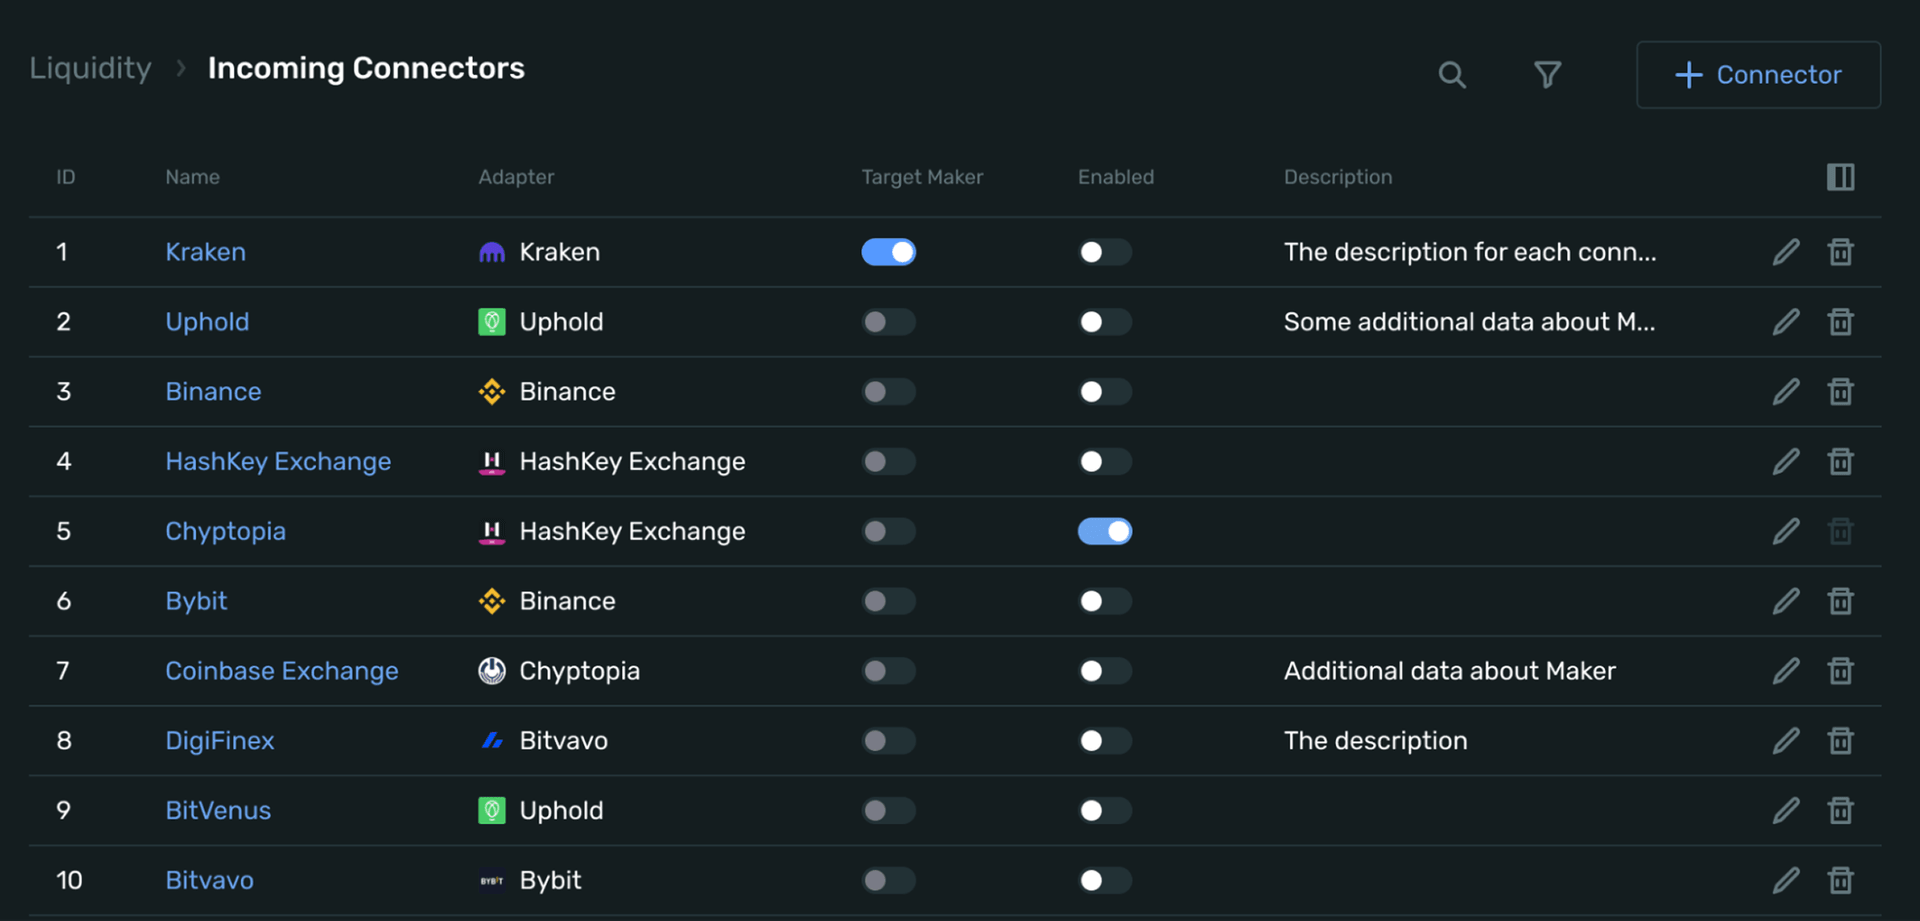This screenshot has height=921, width=1920.
Task: Open the BitVenus connector link
Action: click(218, 811)
